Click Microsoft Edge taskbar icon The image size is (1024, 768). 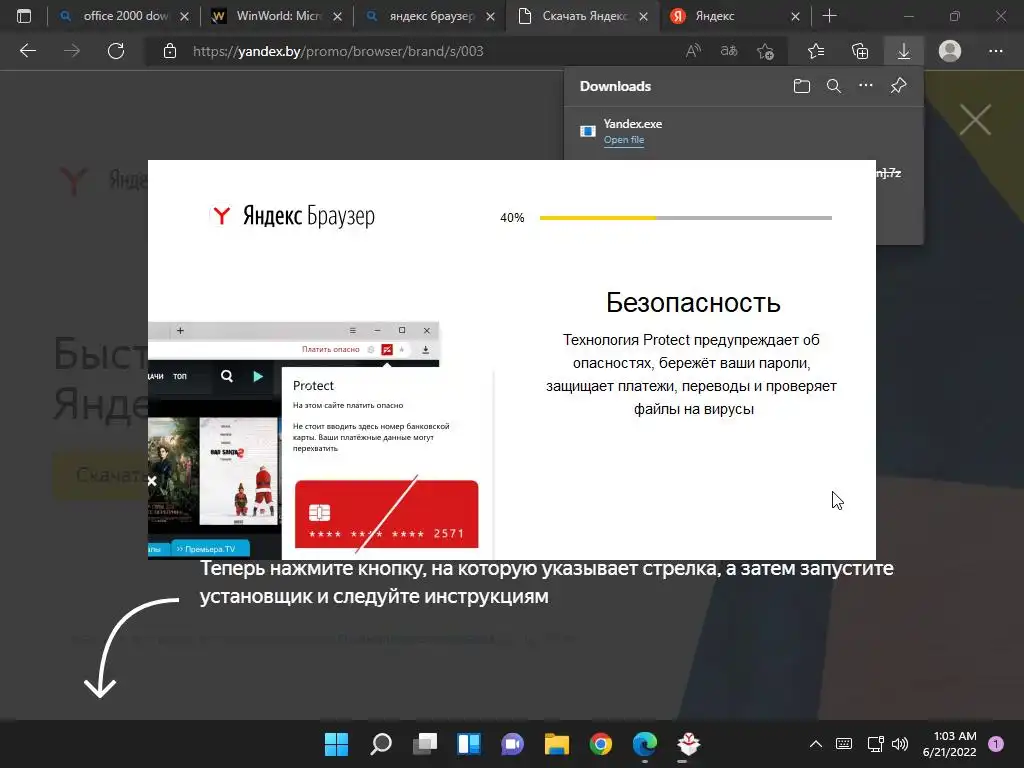[645, 744]
